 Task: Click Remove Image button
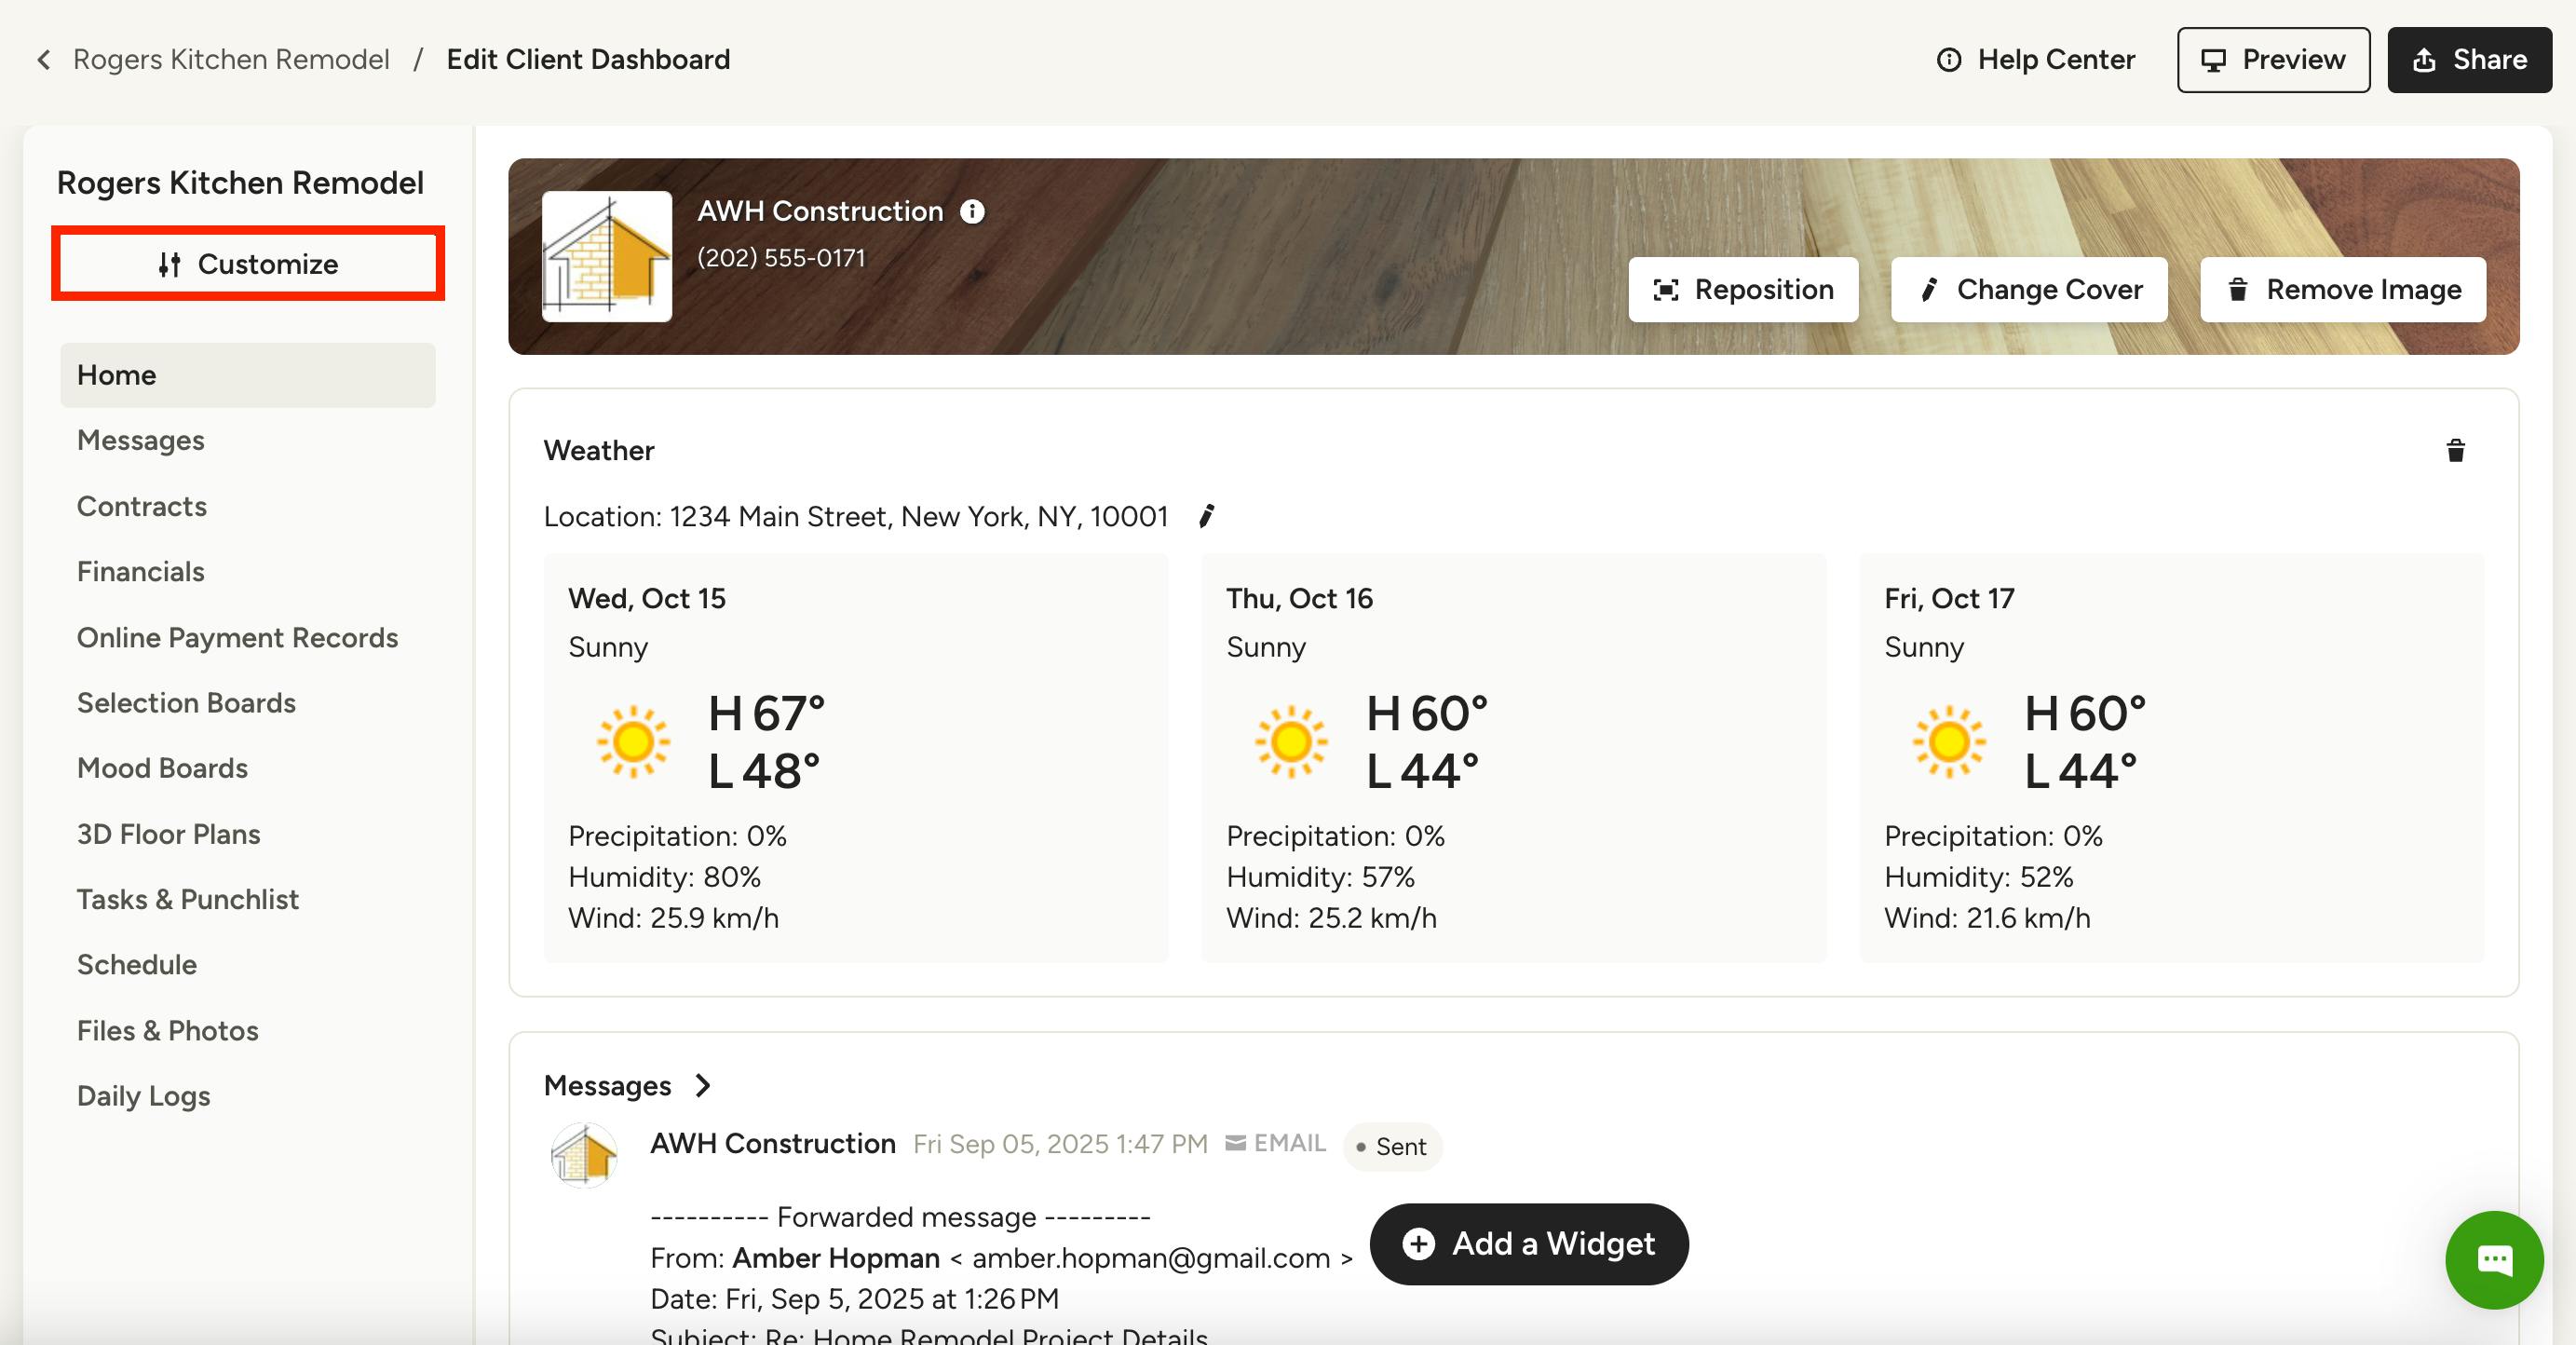[x=2342, y=290]
